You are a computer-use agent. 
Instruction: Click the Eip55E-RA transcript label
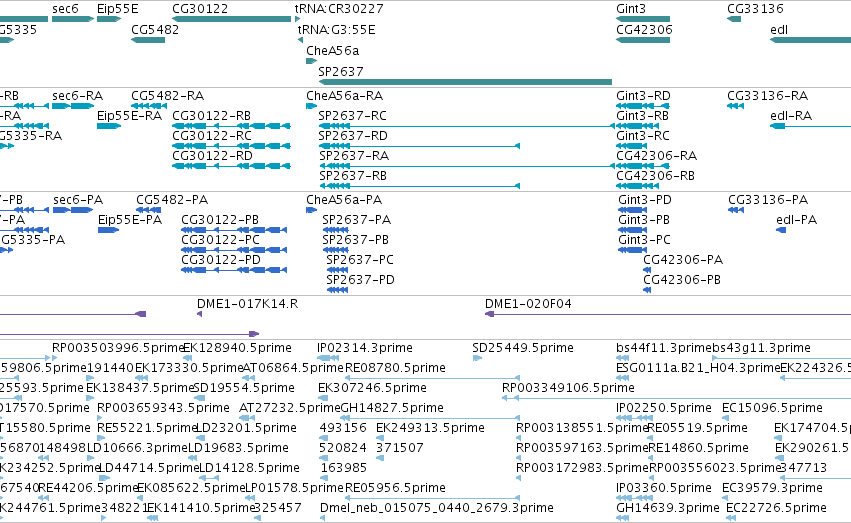tap(129, 116)
